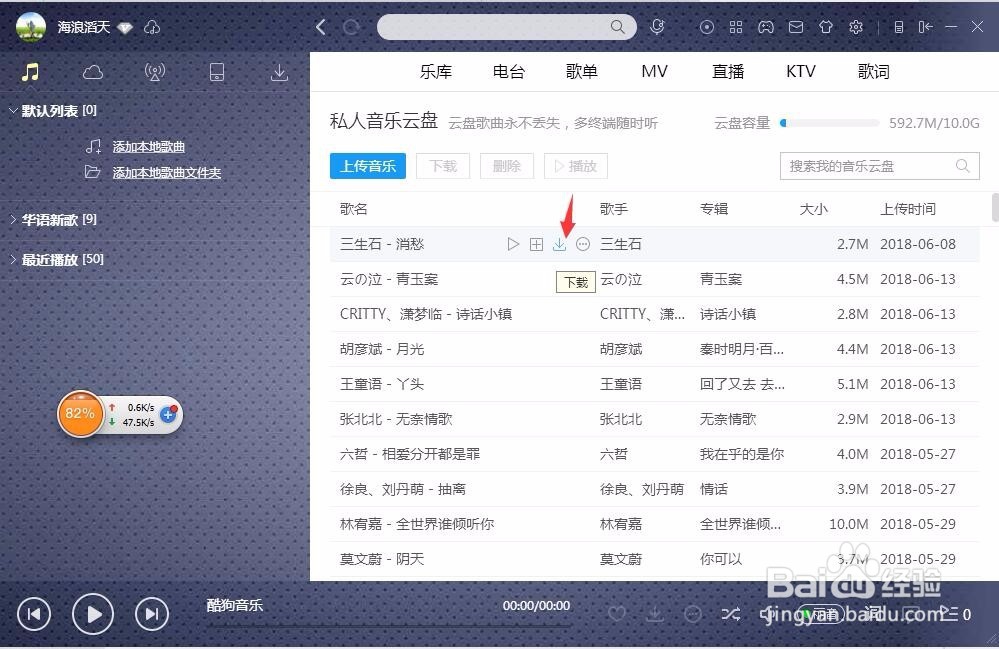Switch to the MV tab
The height and width of the screenshot is (649, 999).
(654, 71)
